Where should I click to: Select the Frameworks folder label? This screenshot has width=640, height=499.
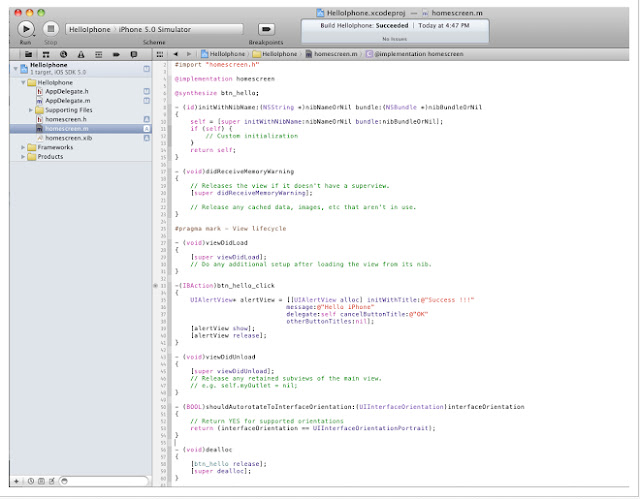55,147
